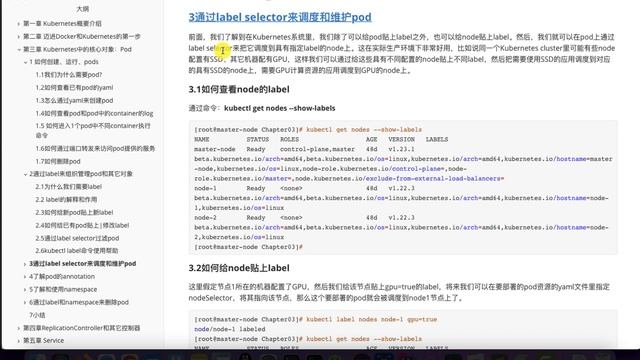Click command kubectl label nodes node-1 gpu=true
Viewport: 640px width, 360px height.
point(371,320)
